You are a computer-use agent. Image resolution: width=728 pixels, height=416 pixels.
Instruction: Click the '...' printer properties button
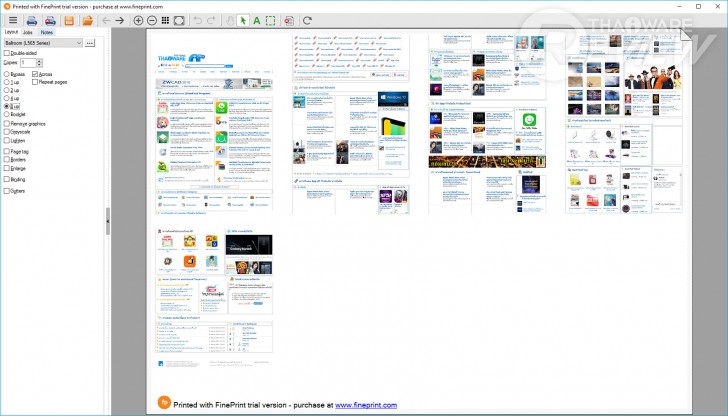[90, 43]
